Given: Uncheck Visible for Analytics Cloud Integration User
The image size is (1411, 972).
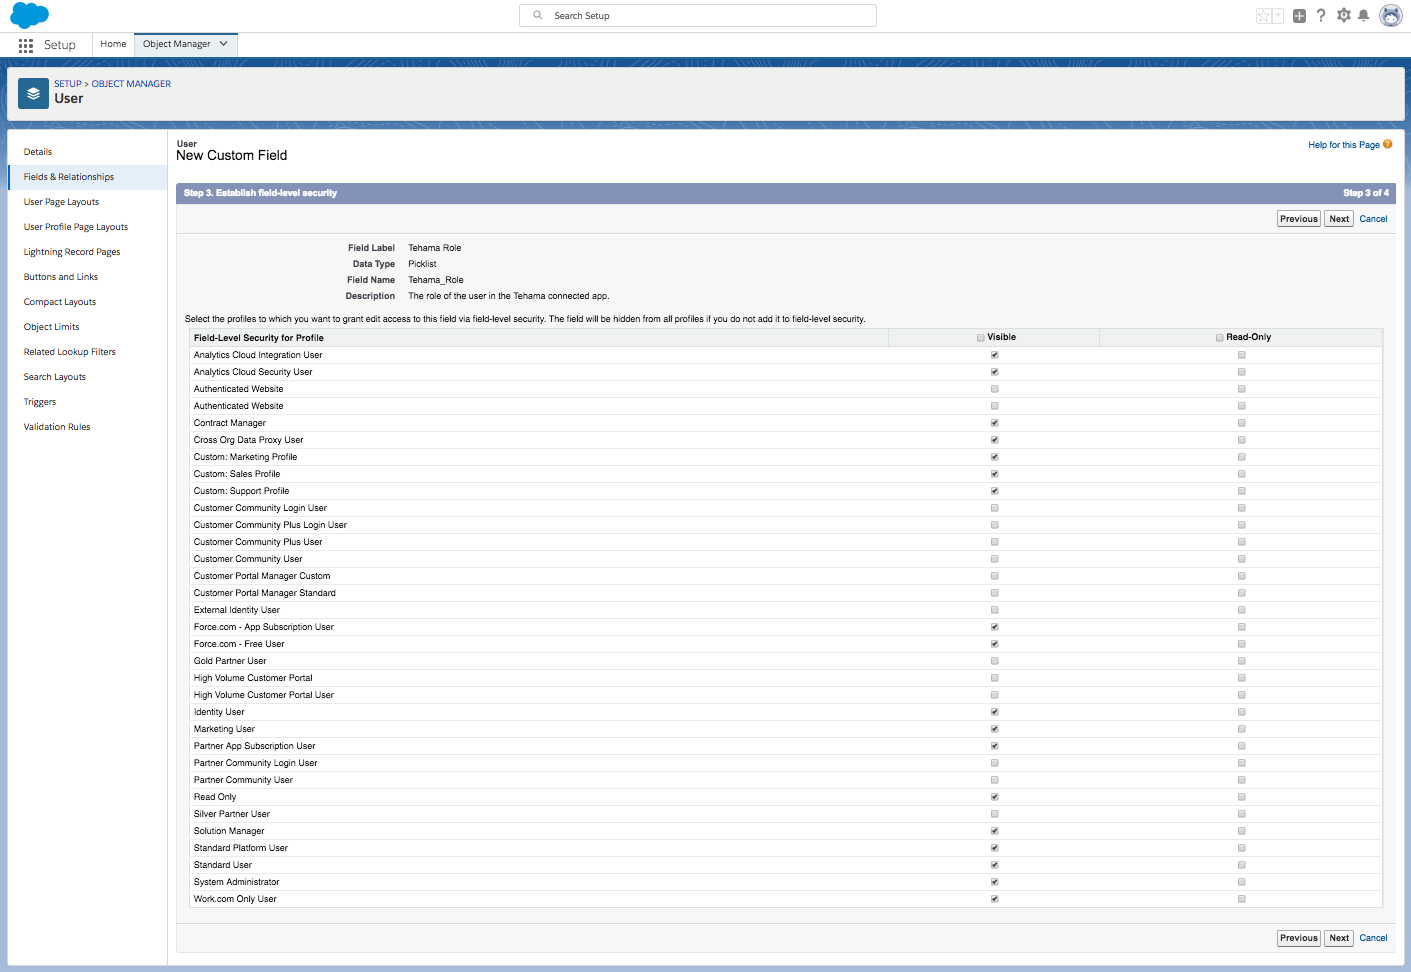Looking at the screenshot, I should tap(994, 355).
